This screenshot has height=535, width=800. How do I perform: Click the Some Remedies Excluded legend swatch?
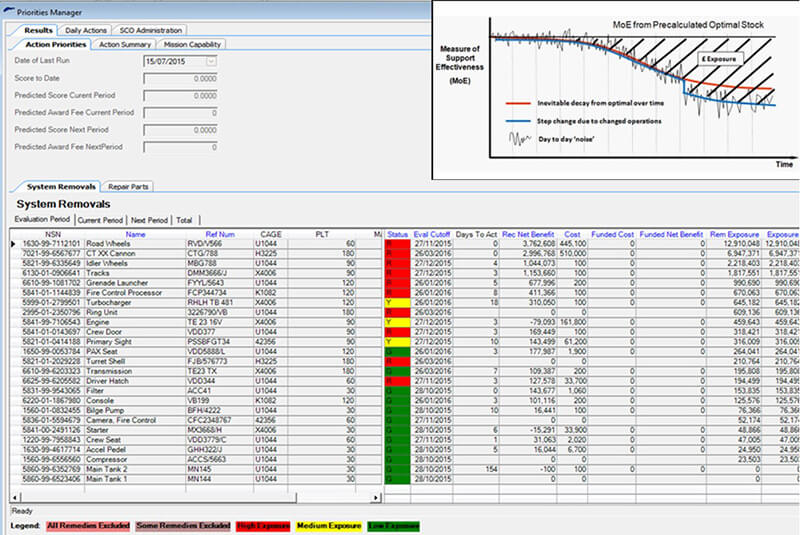[183, 526]
